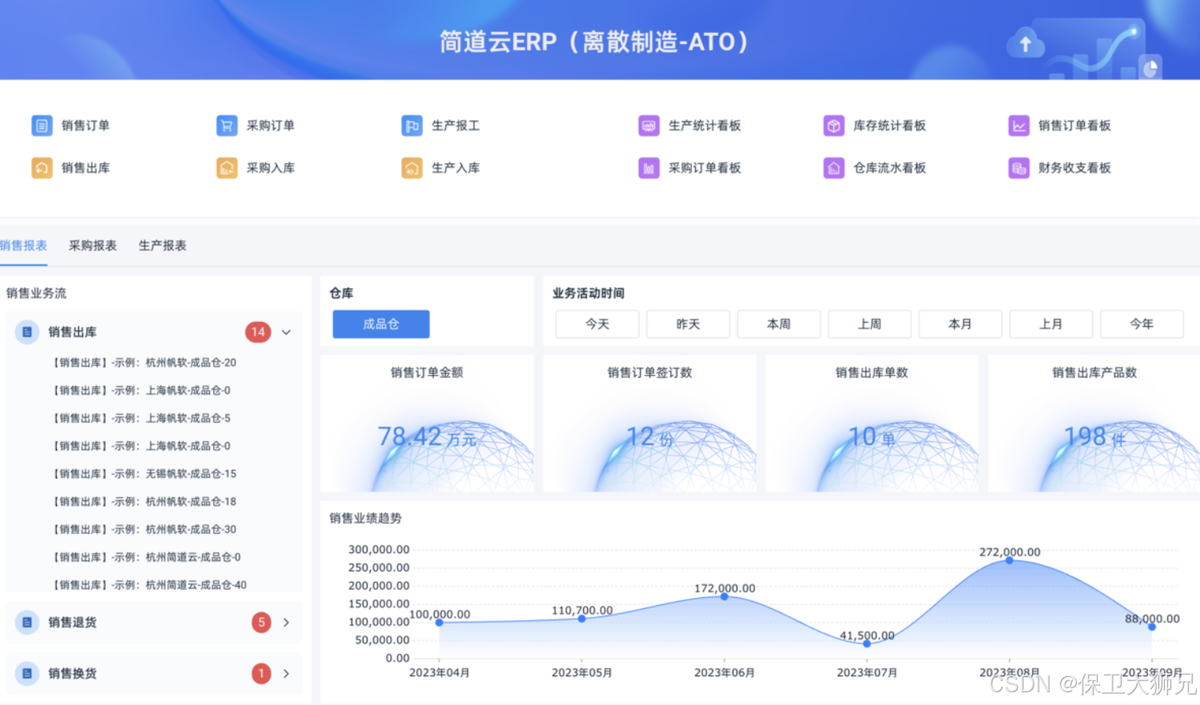Click the 172,000.00 data point on chart
Screen dimensions: 1200x705
[x=724, y=596]
